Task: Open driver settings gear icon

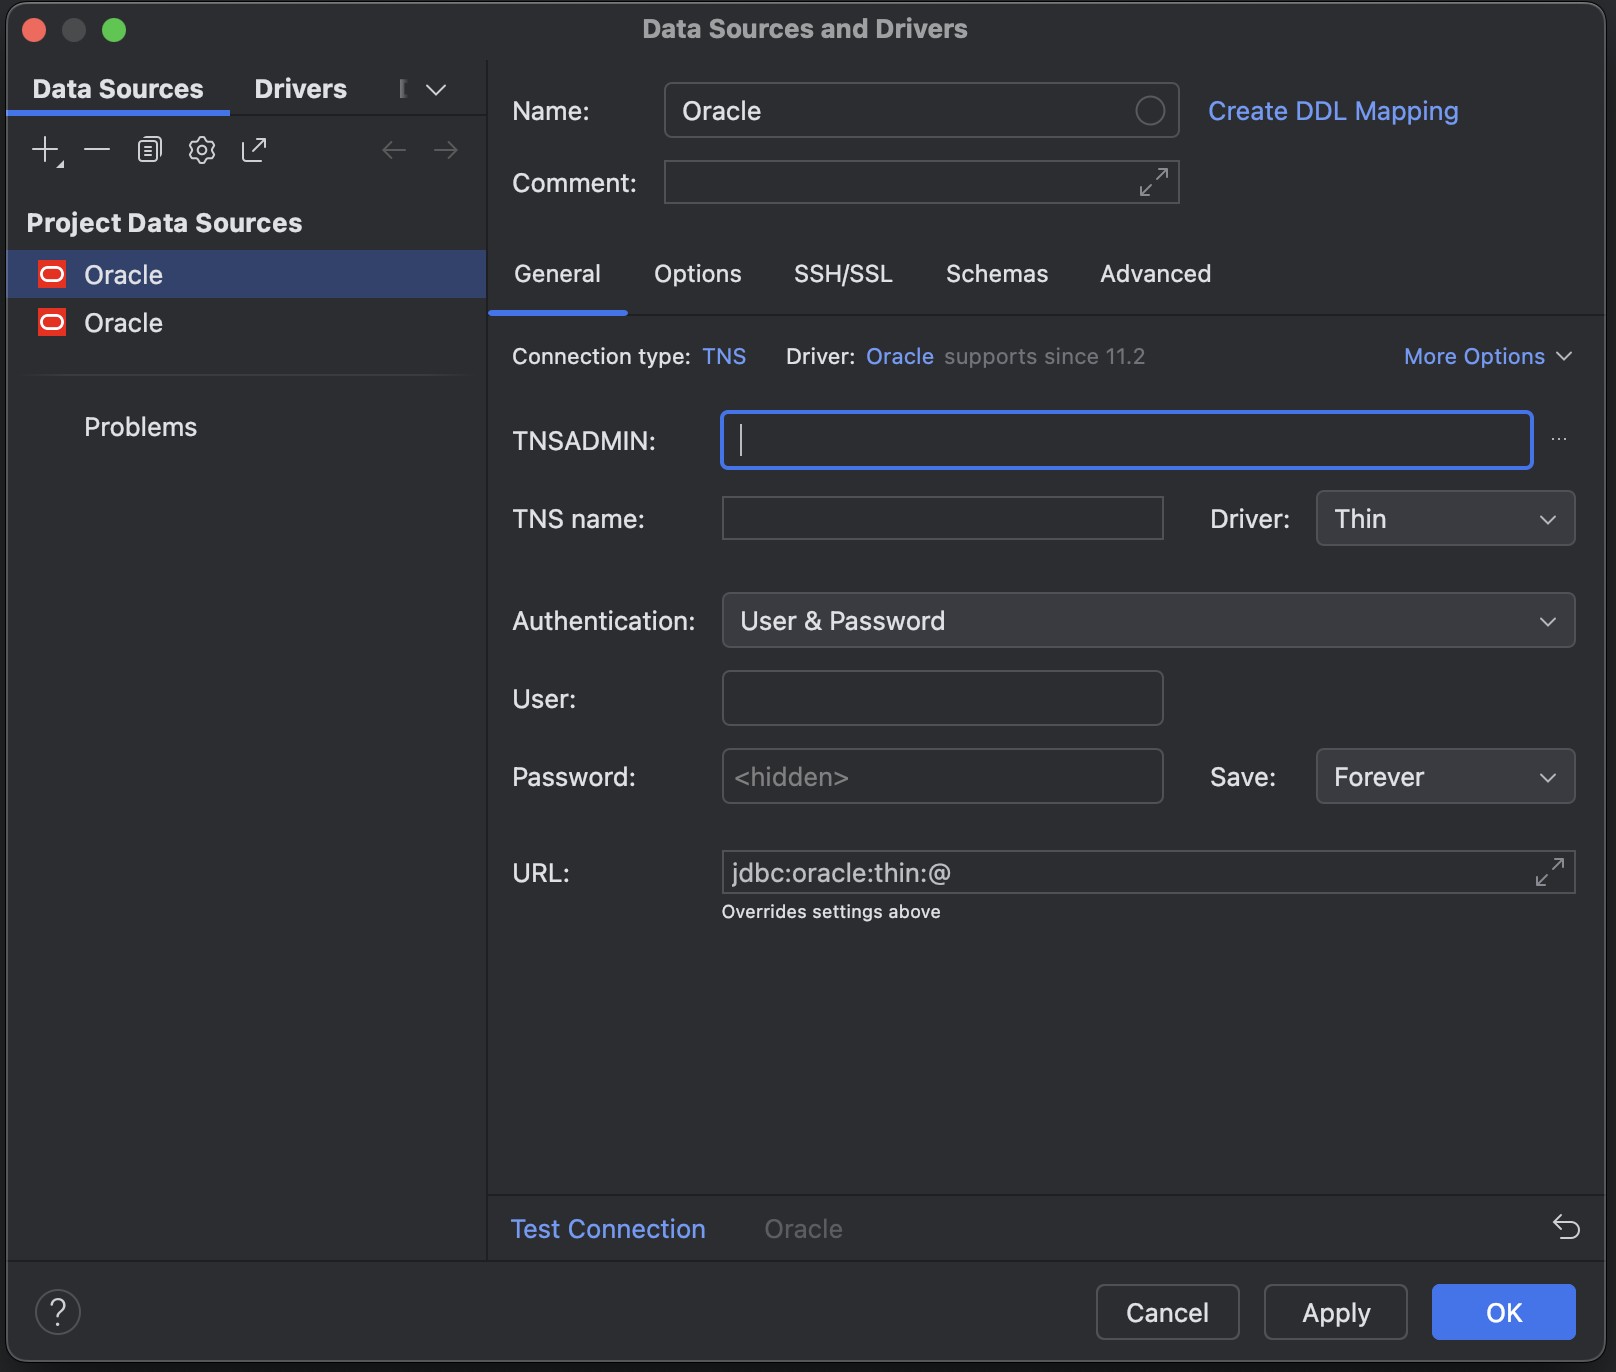Action: pyautogui.click(x=202, y=150)
